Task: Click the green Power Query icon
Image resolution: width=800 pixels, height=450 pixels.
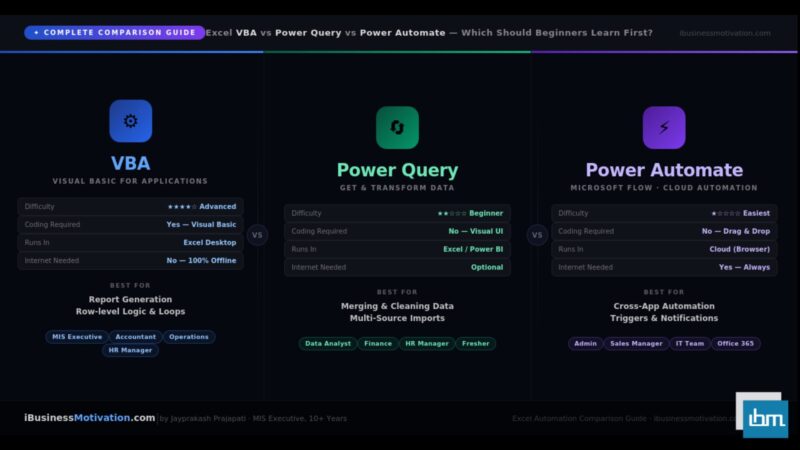Action: coord(397,127)
